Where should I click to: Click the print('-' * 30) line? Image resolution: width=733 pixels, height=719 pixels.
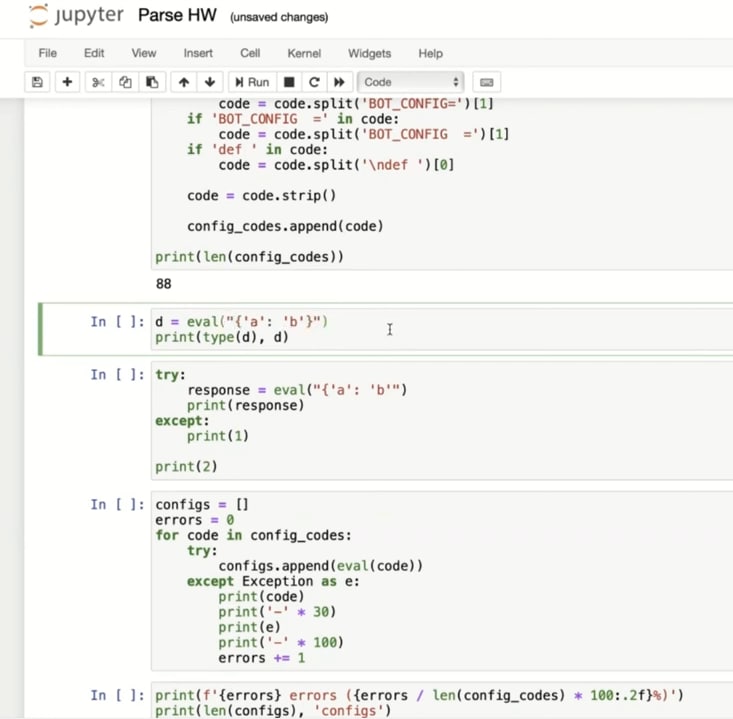[x=277, y=611]
